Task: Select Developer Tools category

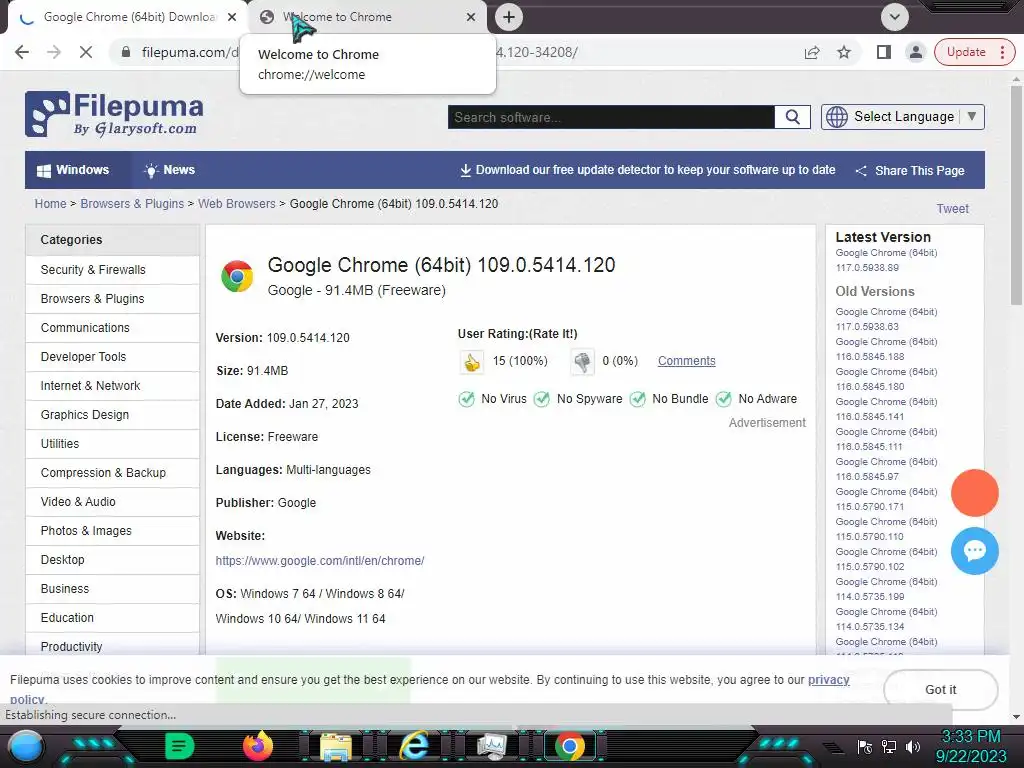Action: (x=112, y=357)
